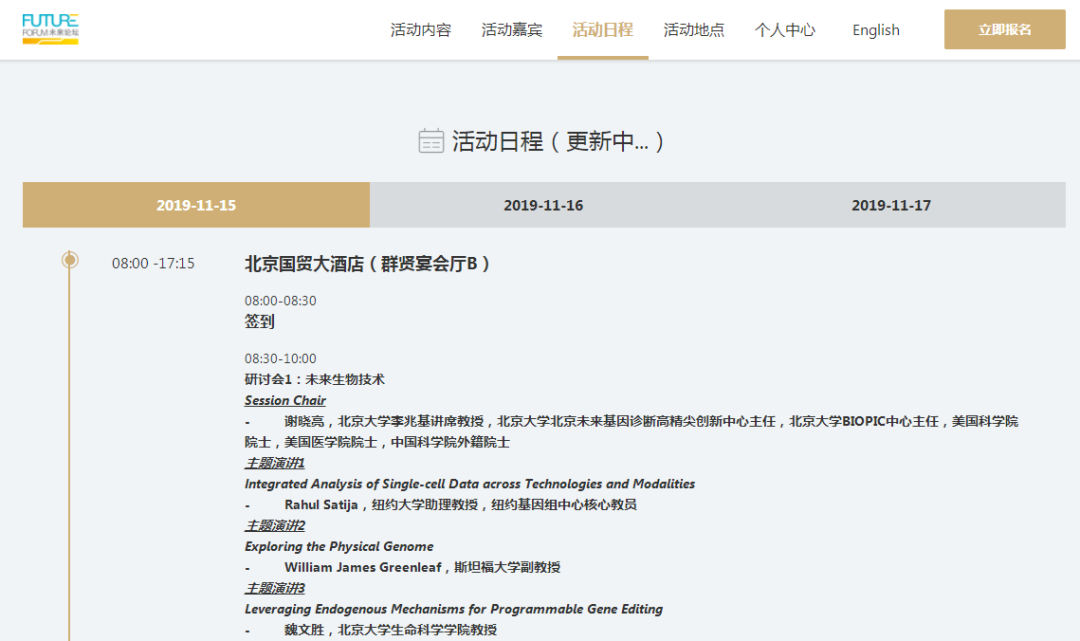Click the 主题演讲3 label

(274, 588)
